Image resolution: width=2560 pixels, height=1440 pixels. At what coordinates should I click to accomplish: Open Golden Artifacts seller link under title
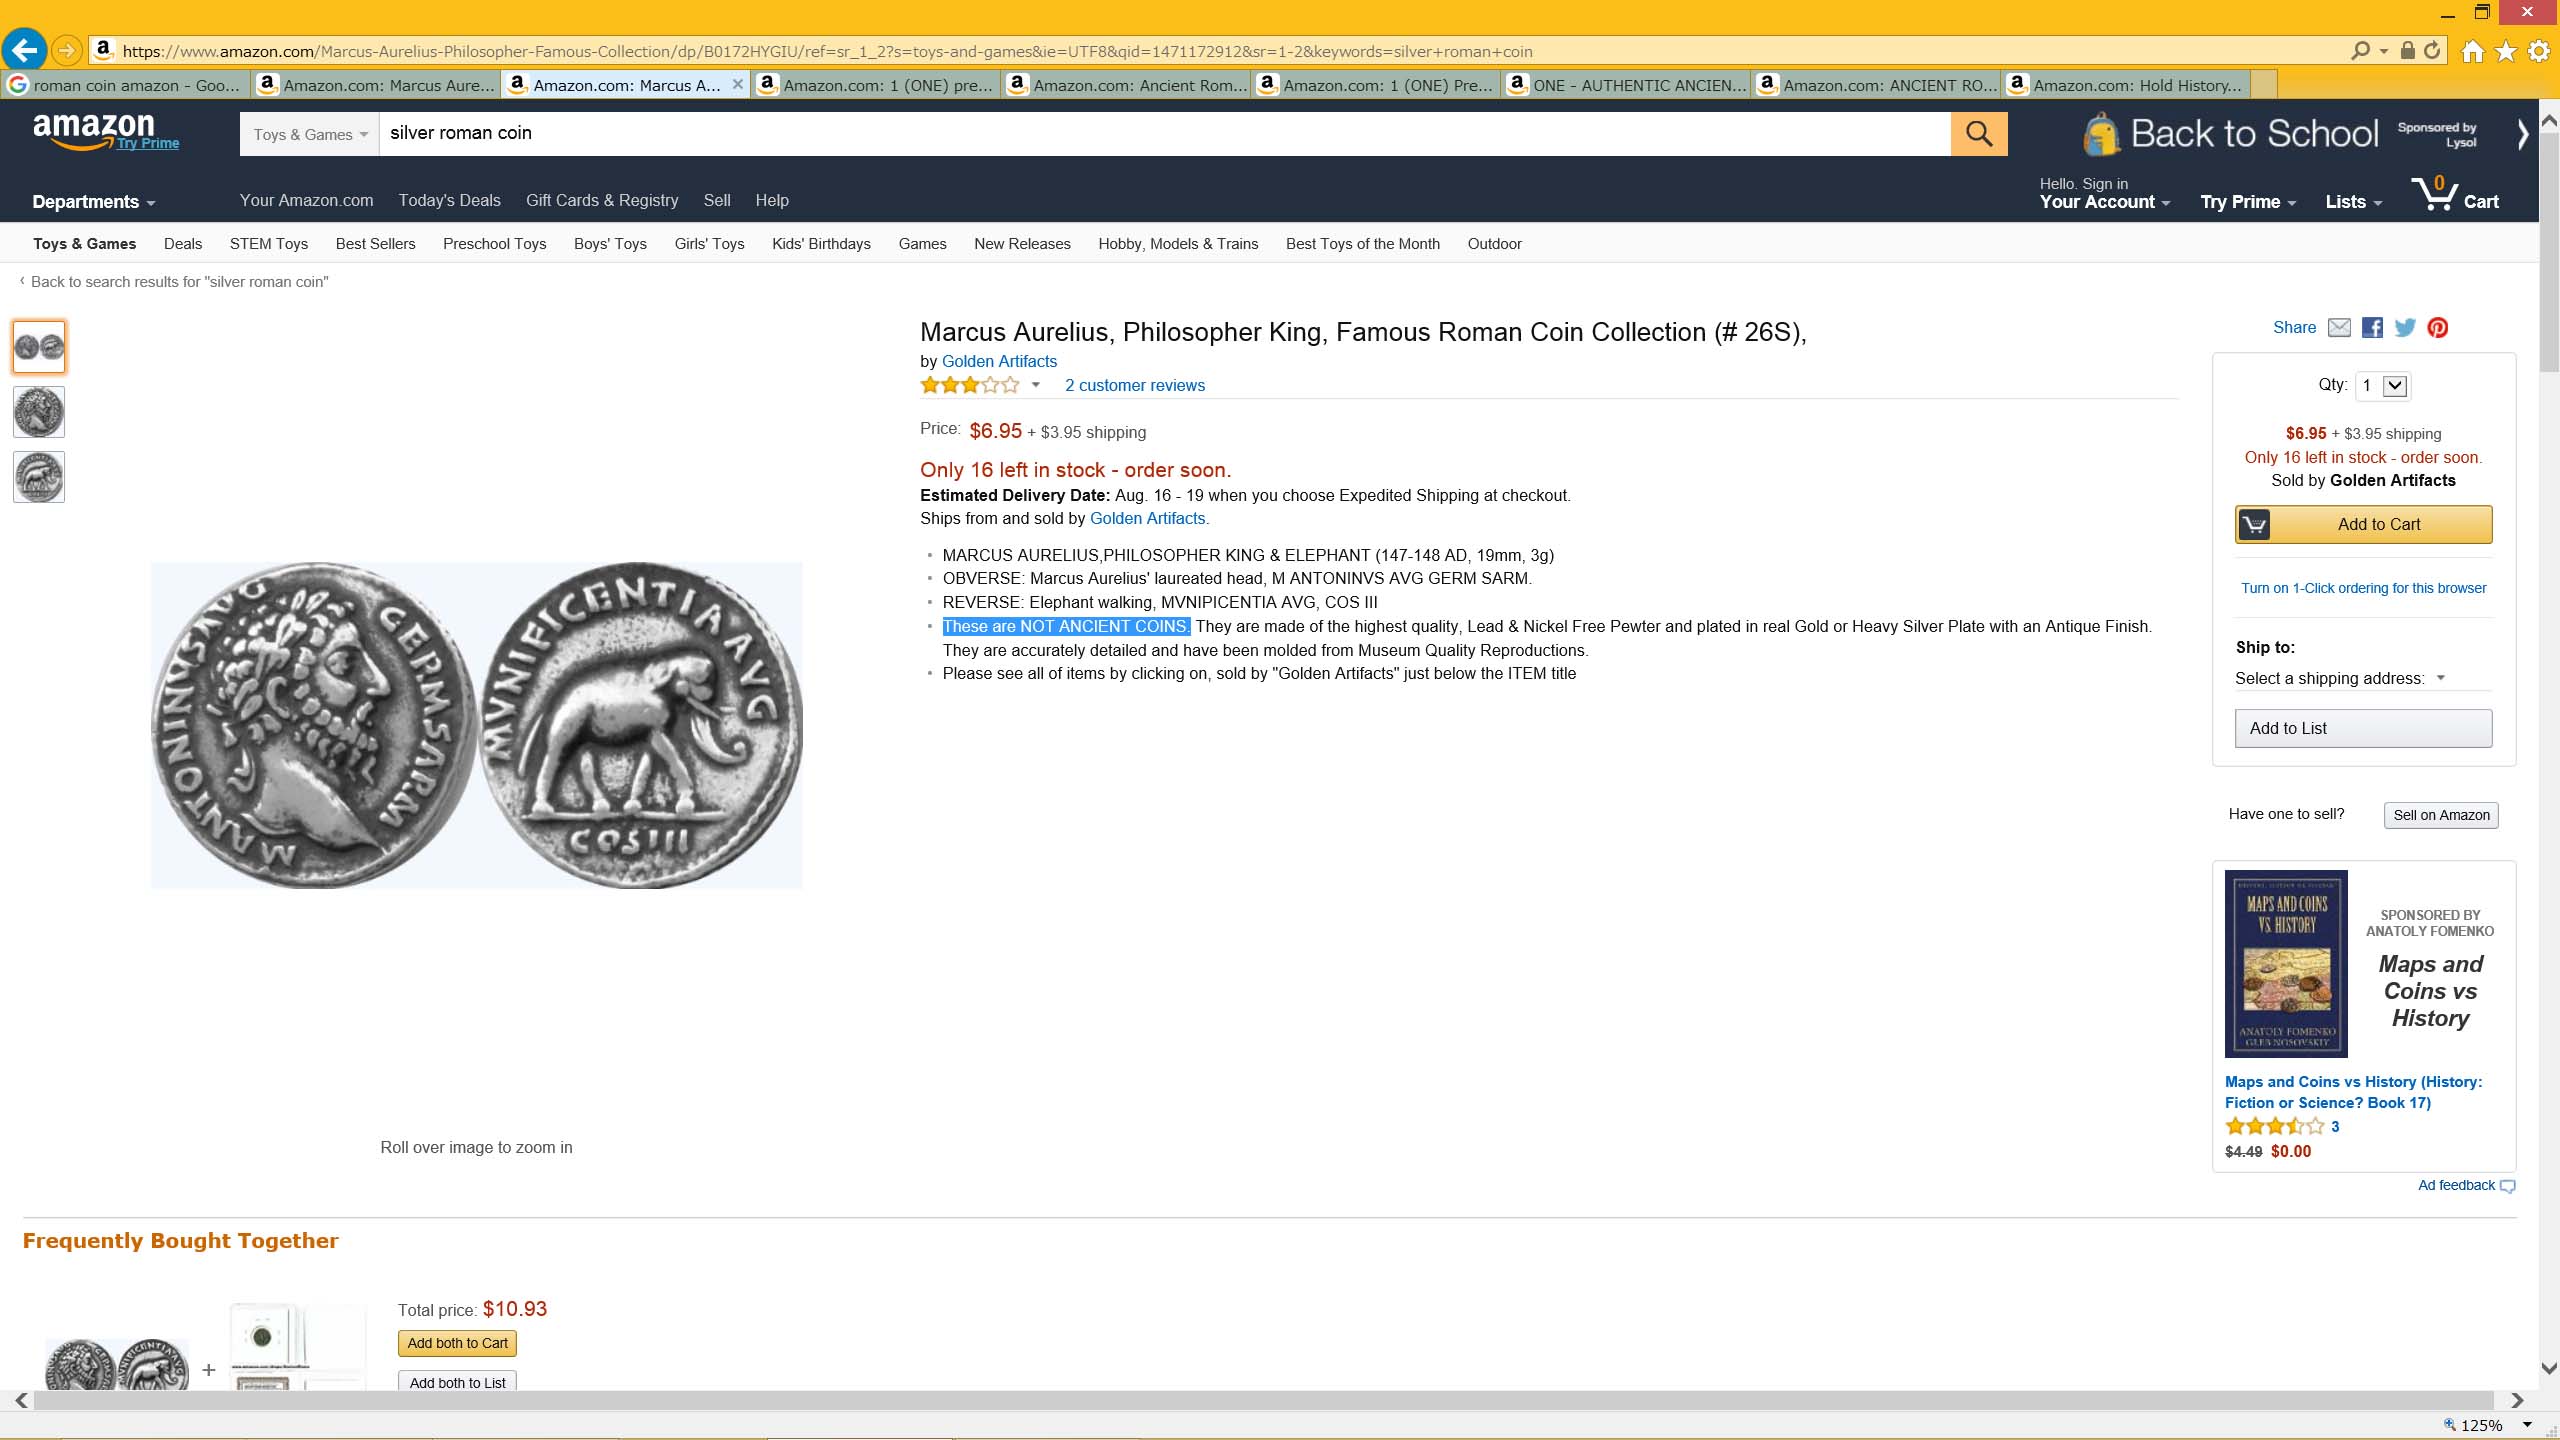pos(999,362)
